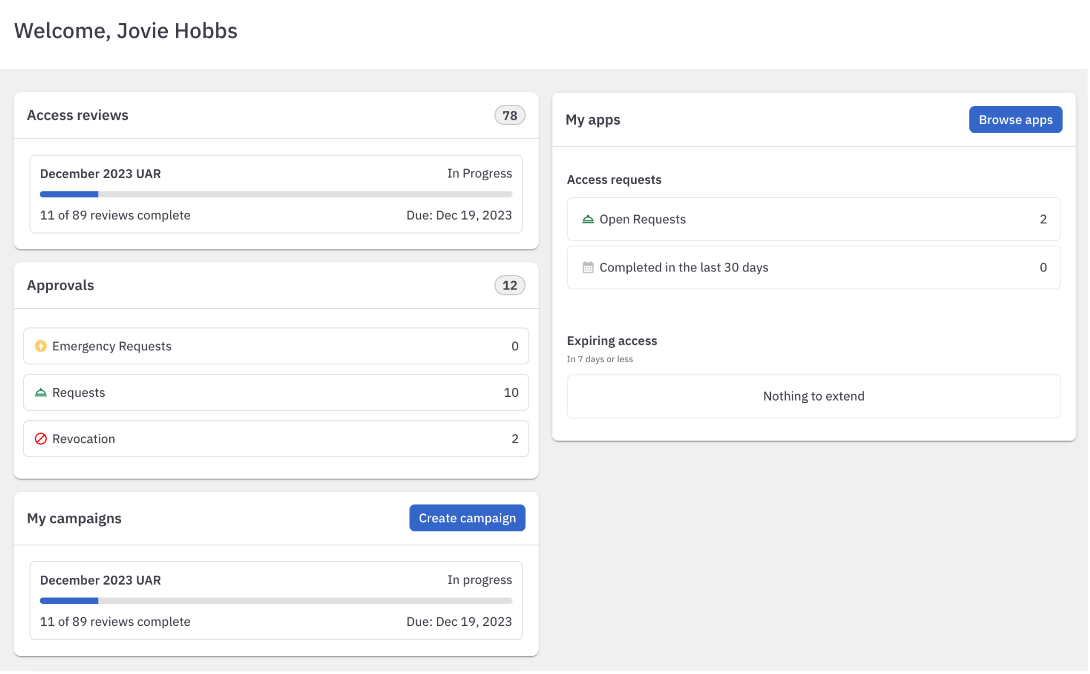Open the Browse apps button
Screen dimensions: 1090x674
(1015, 120)
